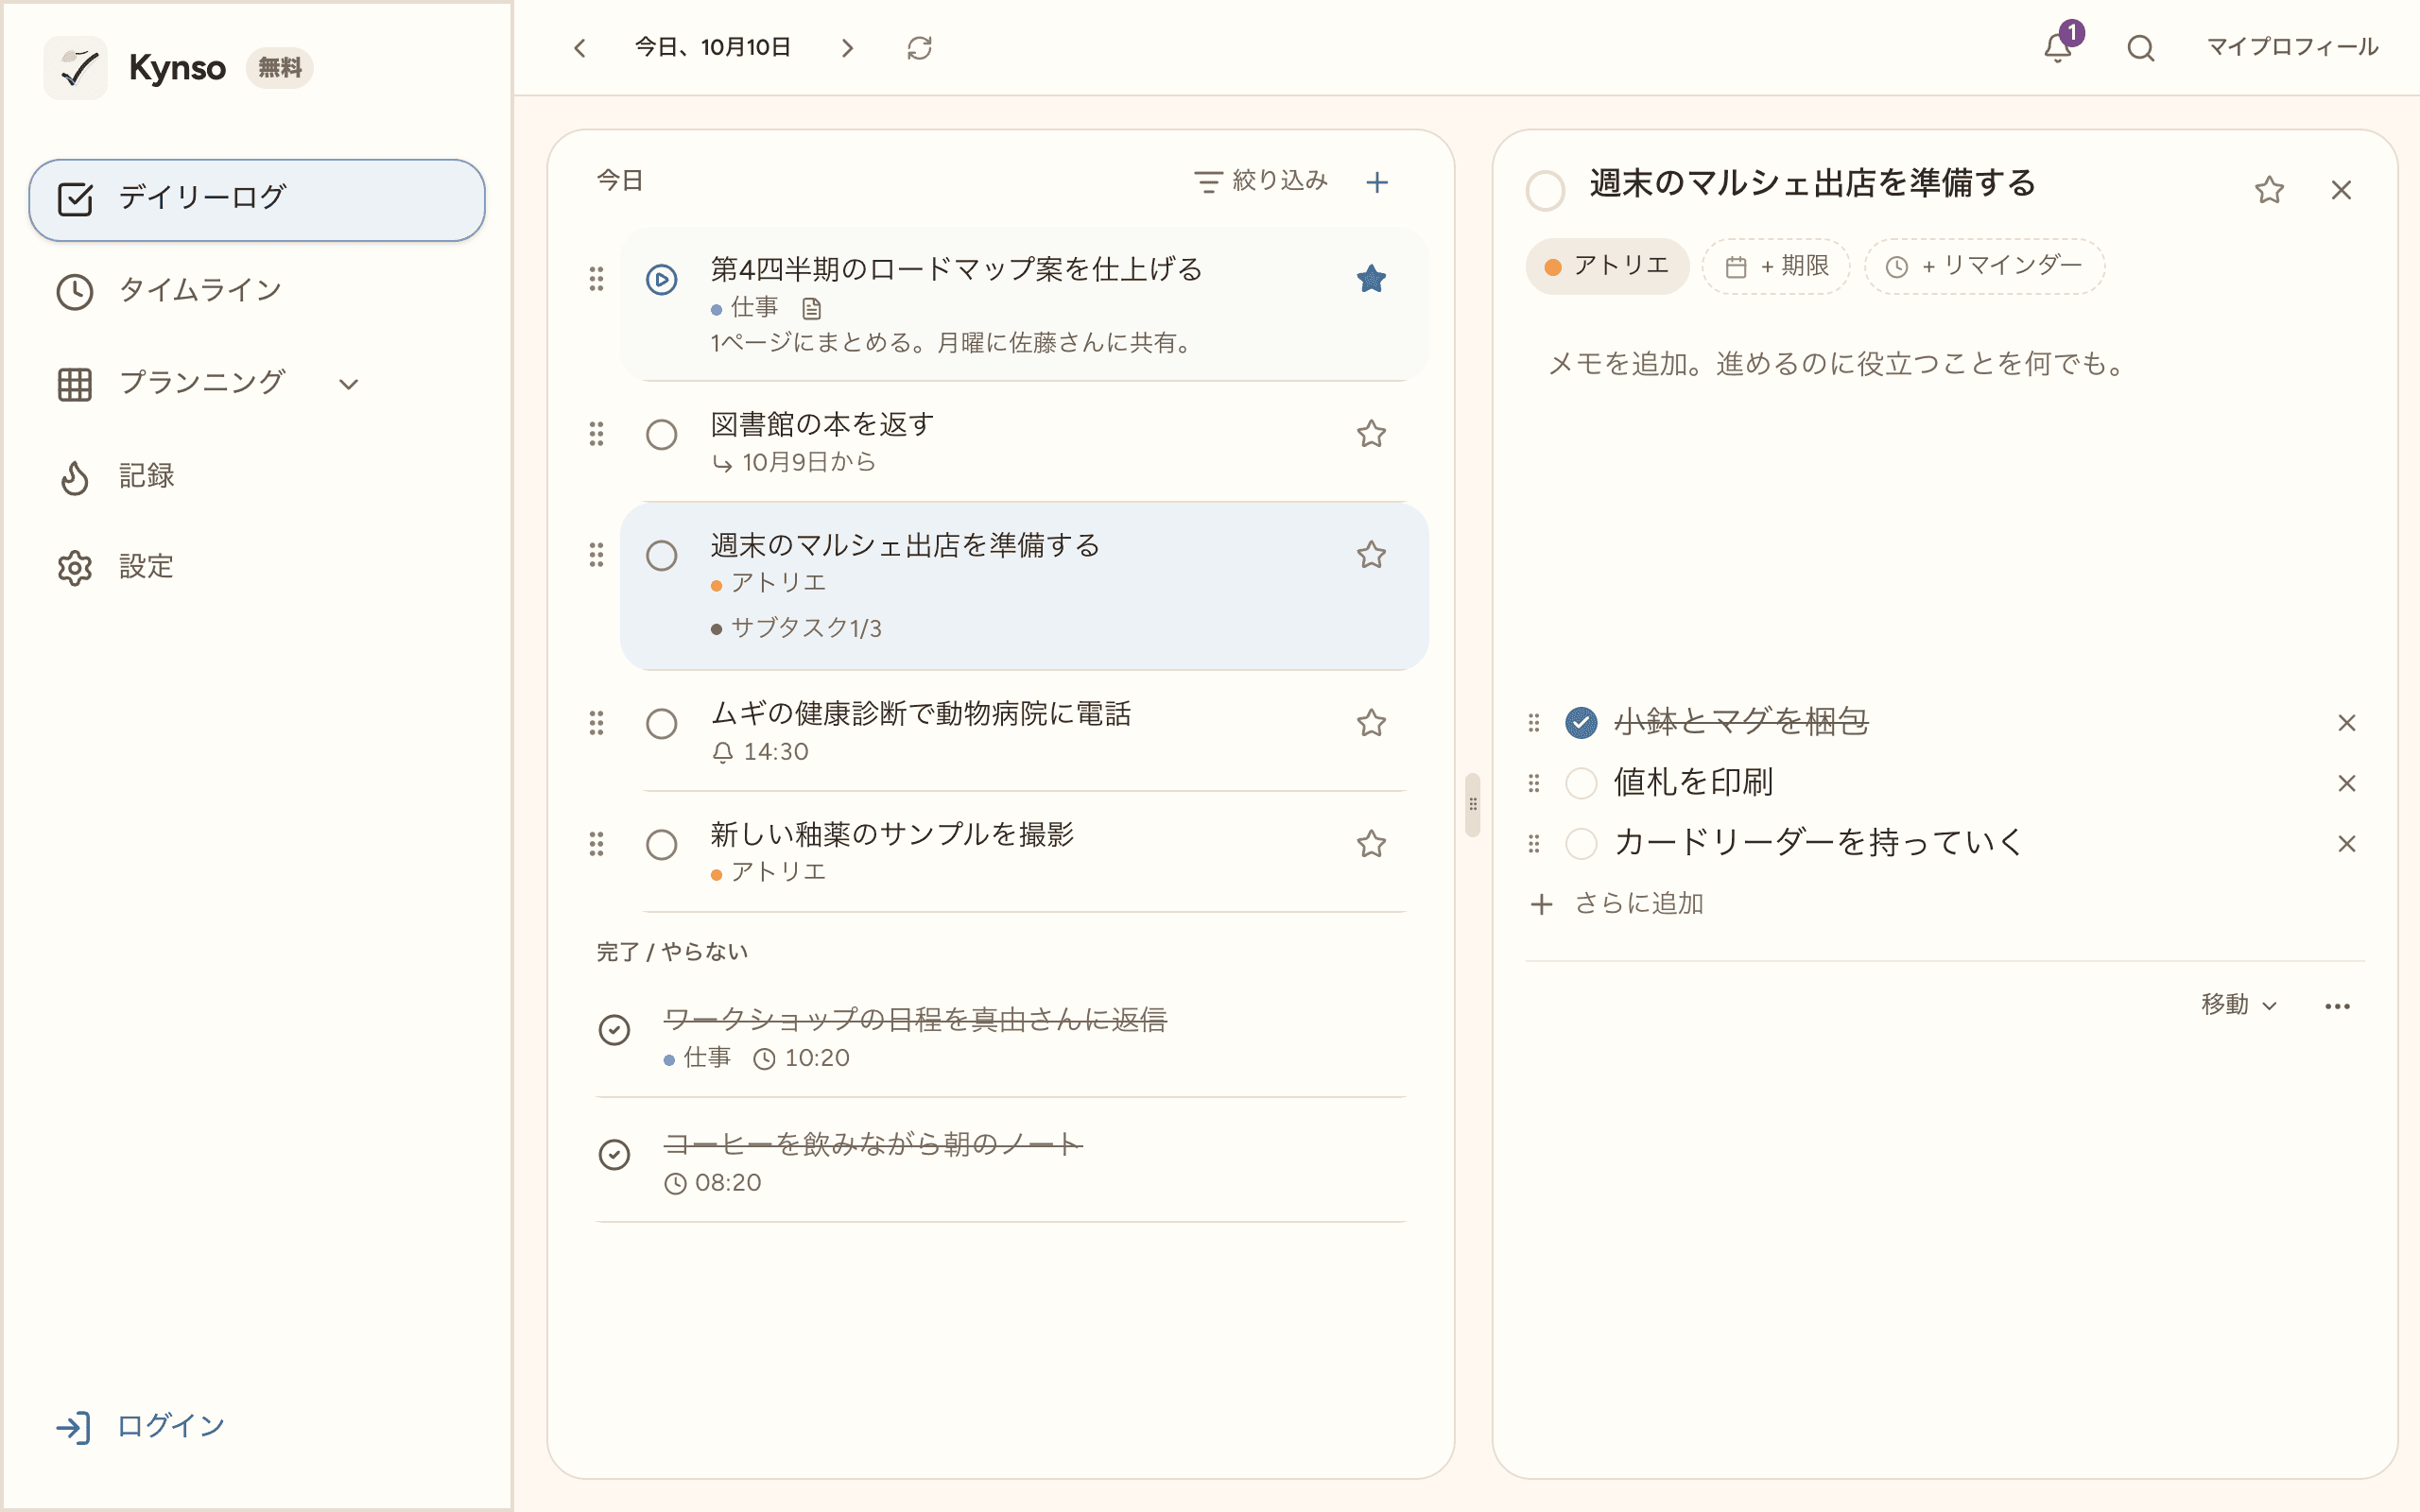Star 週末のマルシェ task in list

(1371, 555)
